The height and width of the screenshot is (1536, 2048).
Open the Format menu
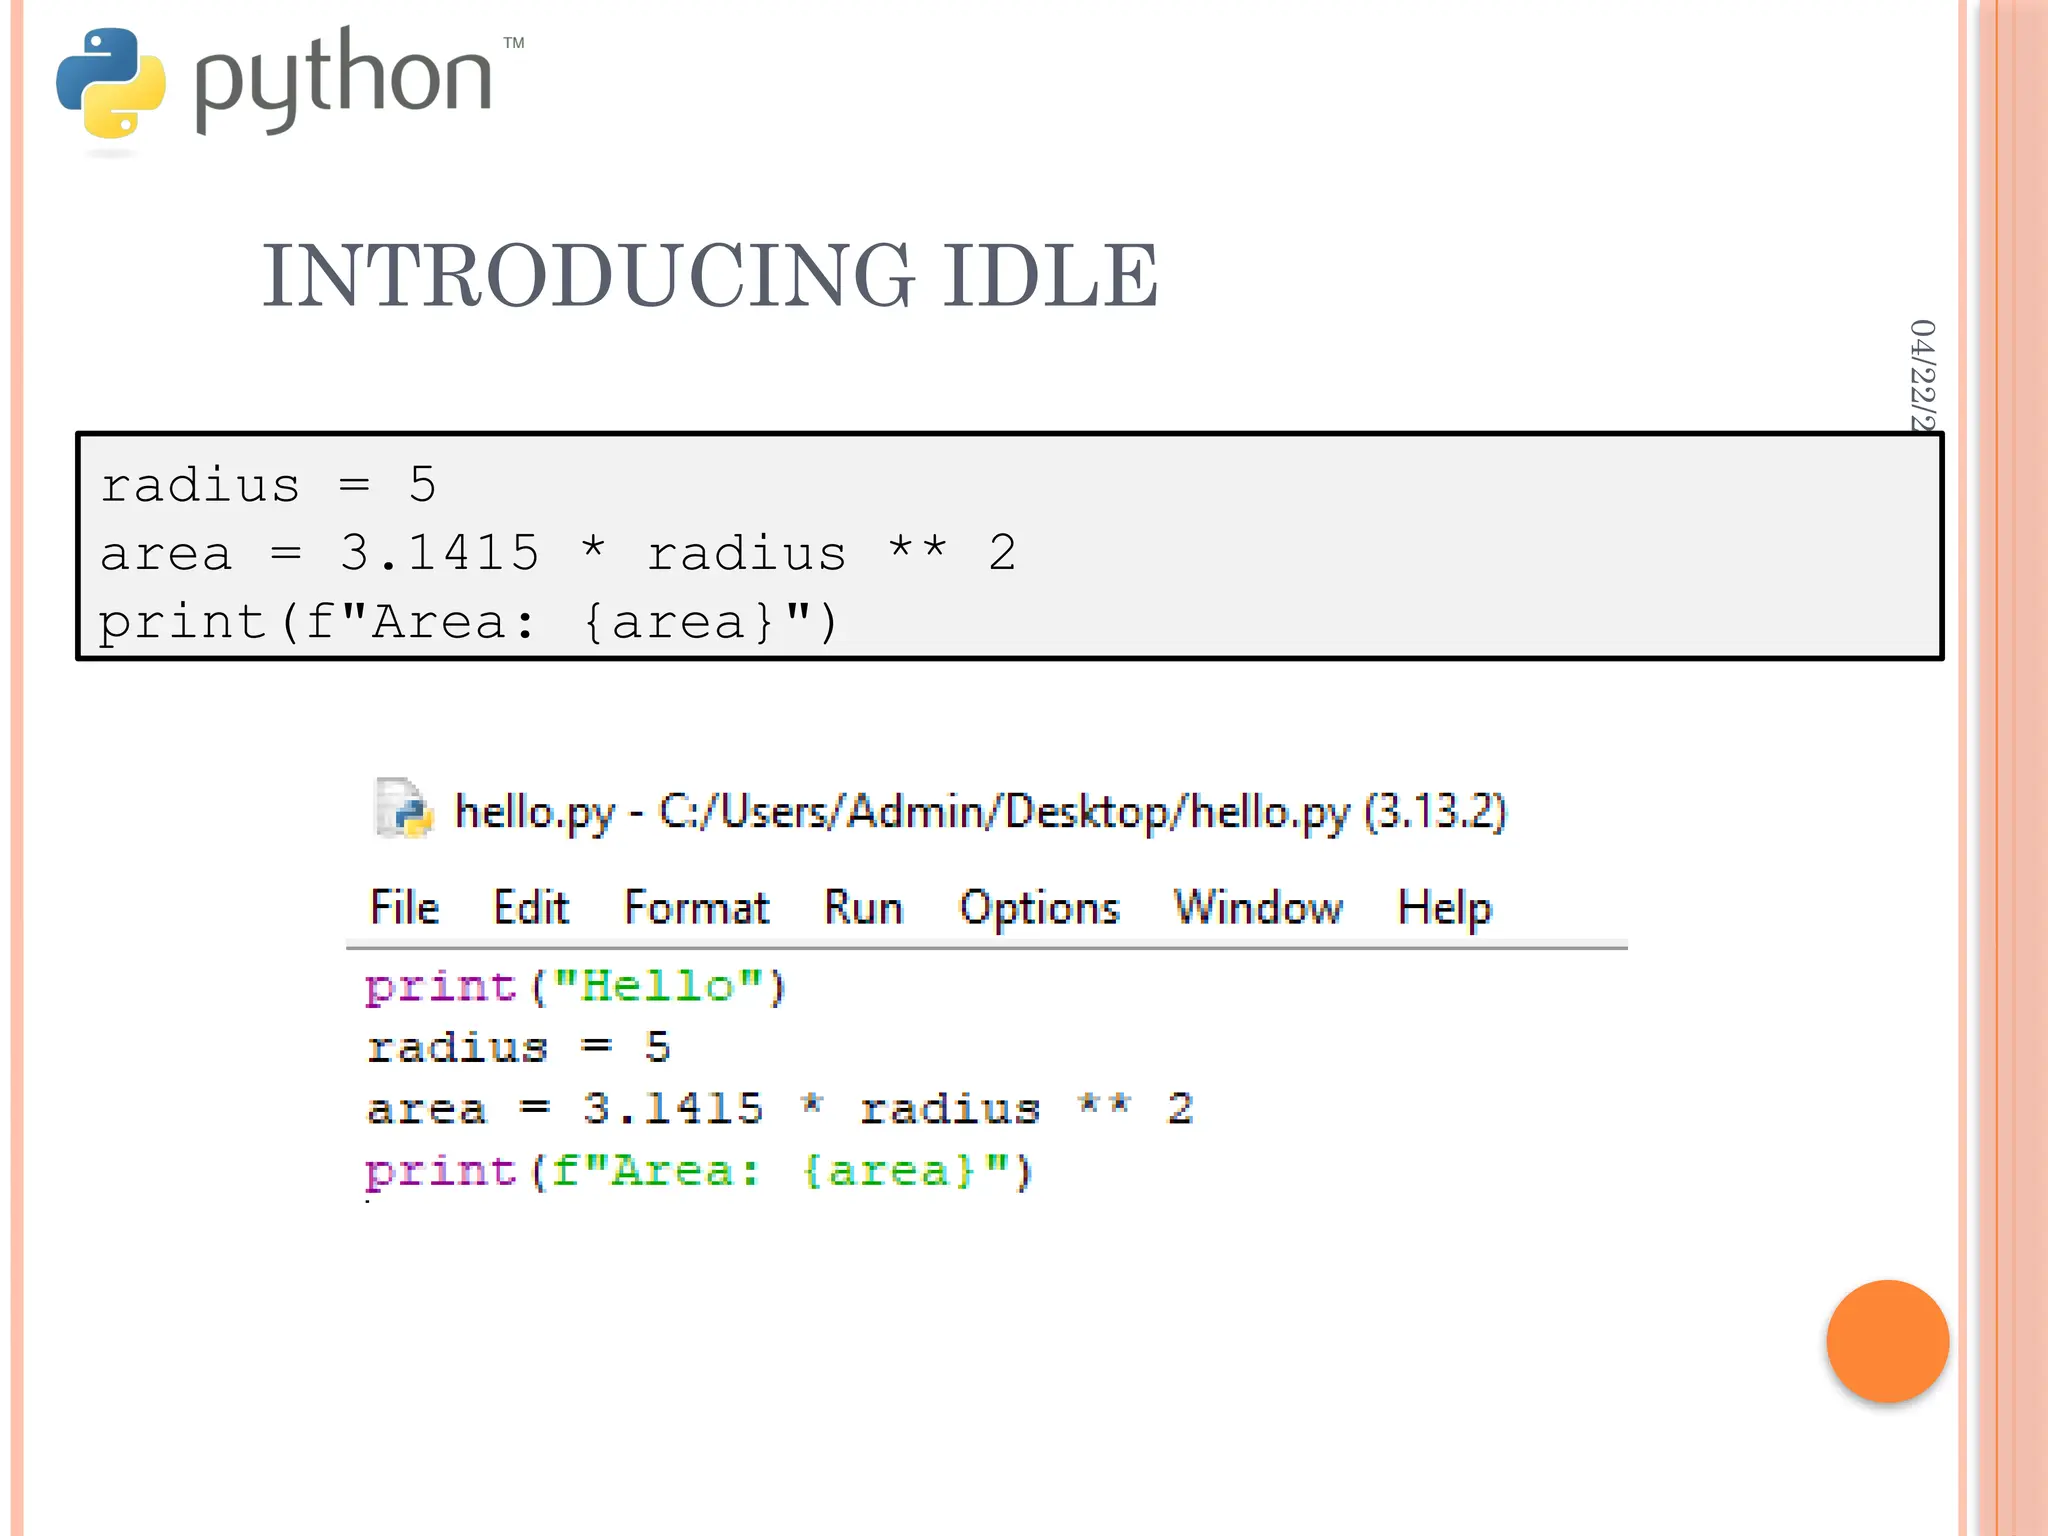pos(696,907)
